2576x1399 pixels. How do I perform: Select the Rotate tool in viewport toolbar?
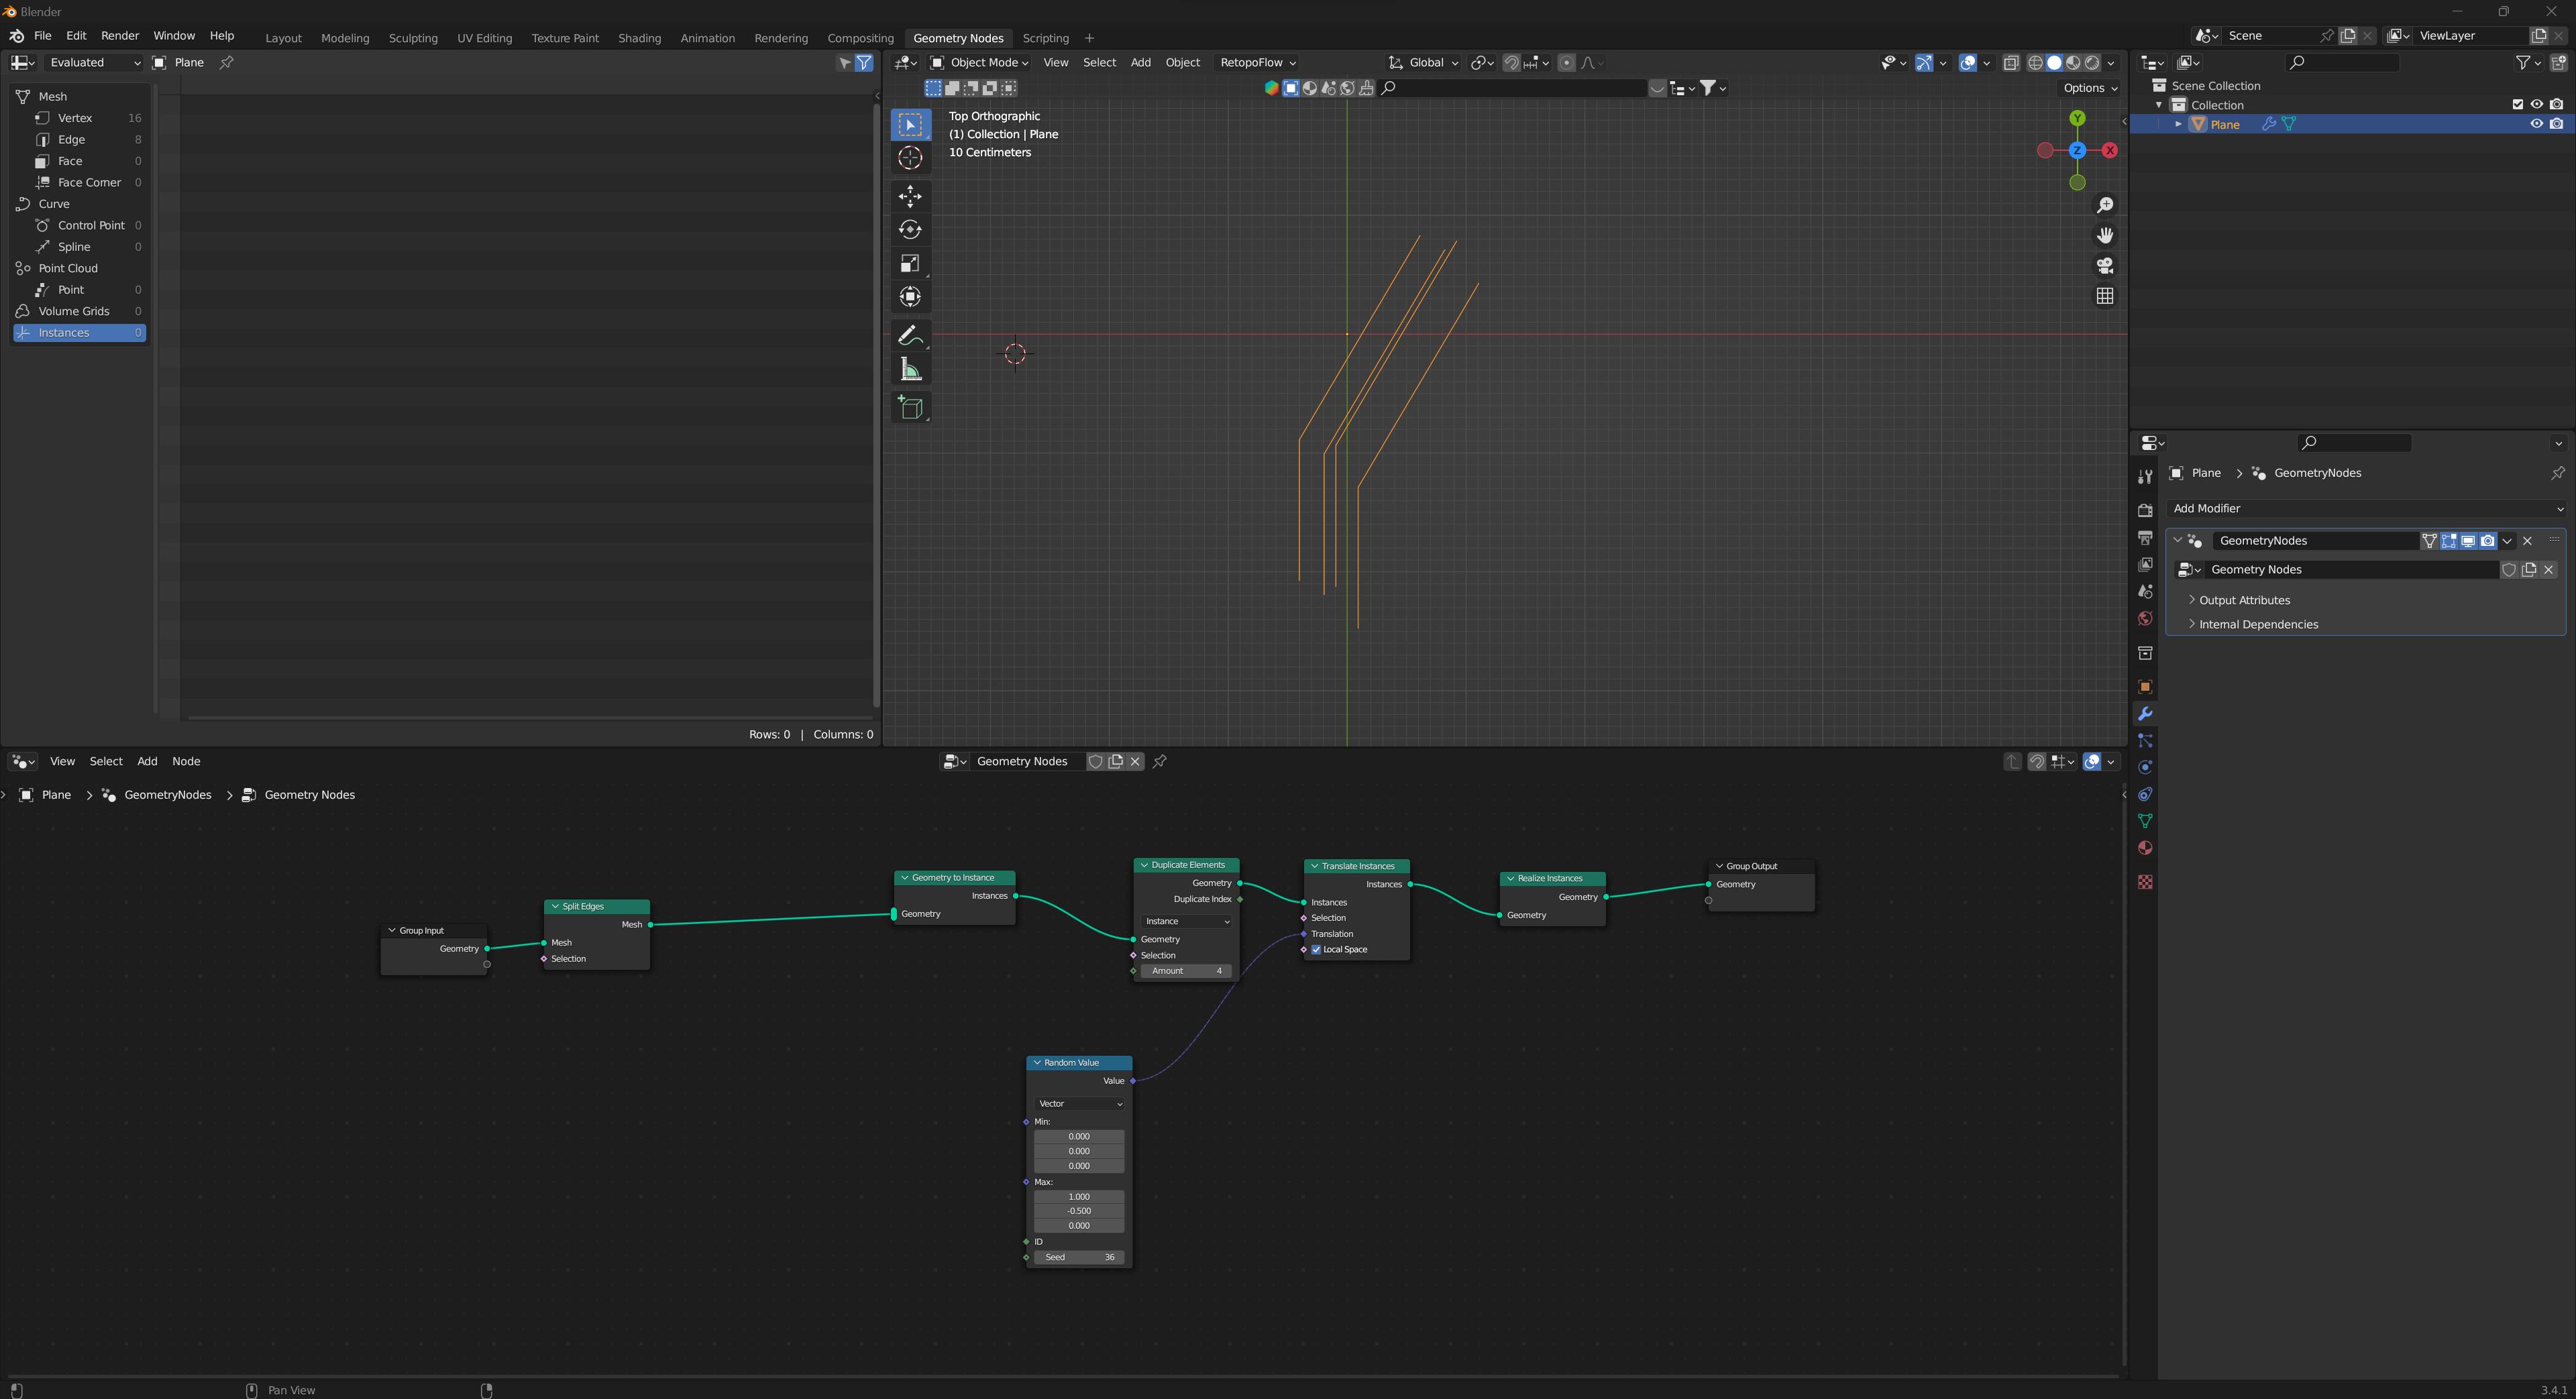pos(910,229)
